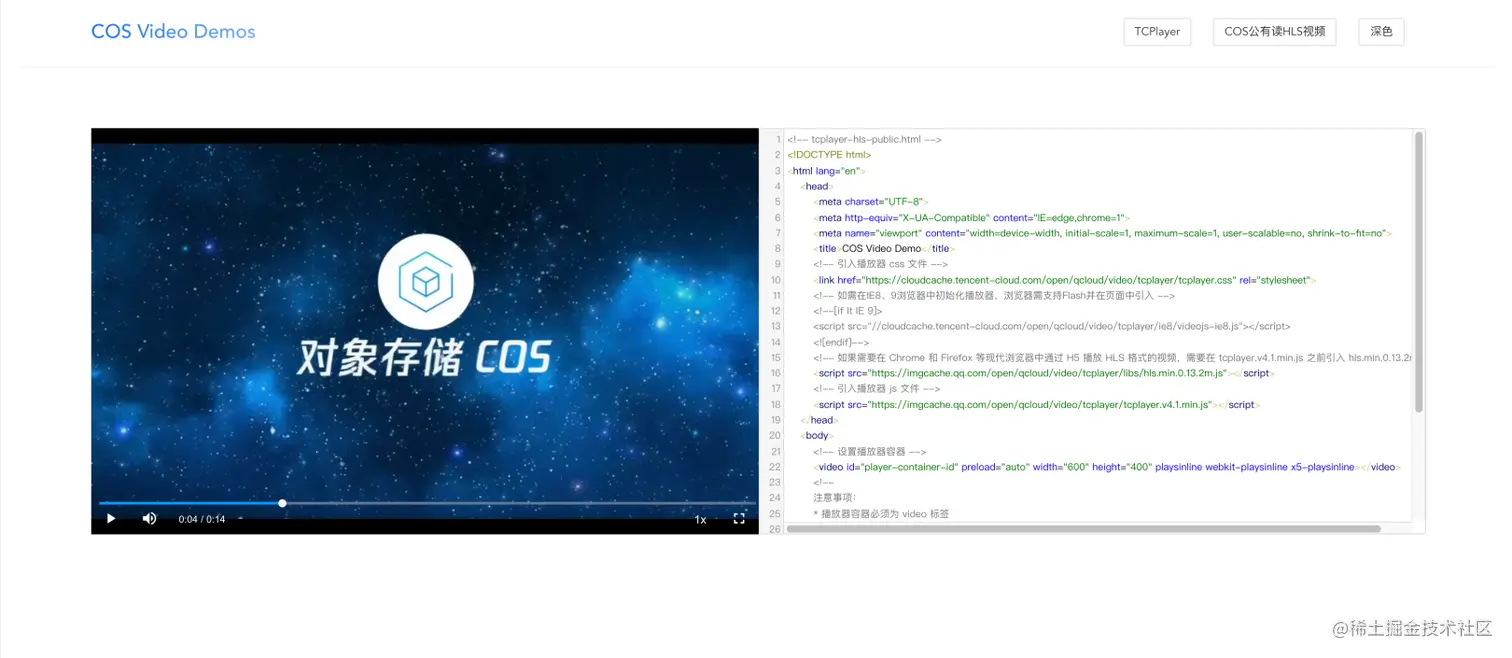Image resolution: width=1512 pixels, height=658 pixels.
Task: Open the TCPlayer dropdown button
Action: coord(1157,32)
